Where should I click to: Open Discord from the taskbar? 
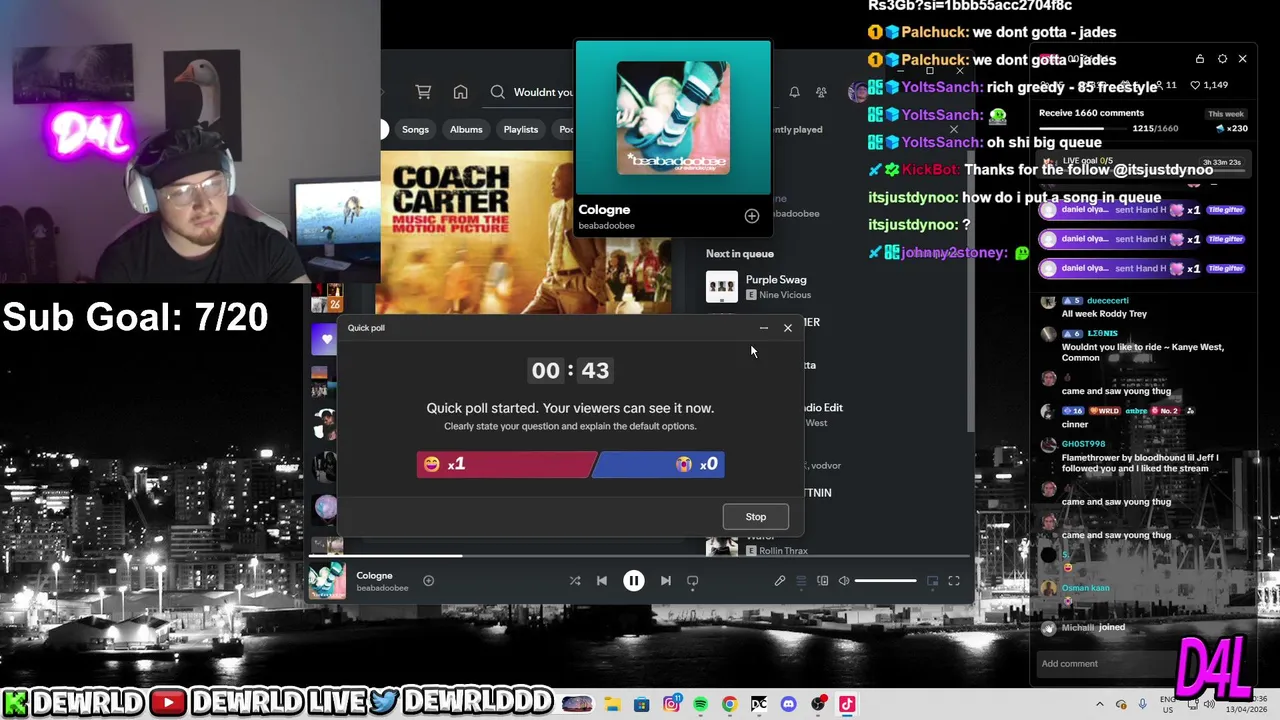coord(788,704)
